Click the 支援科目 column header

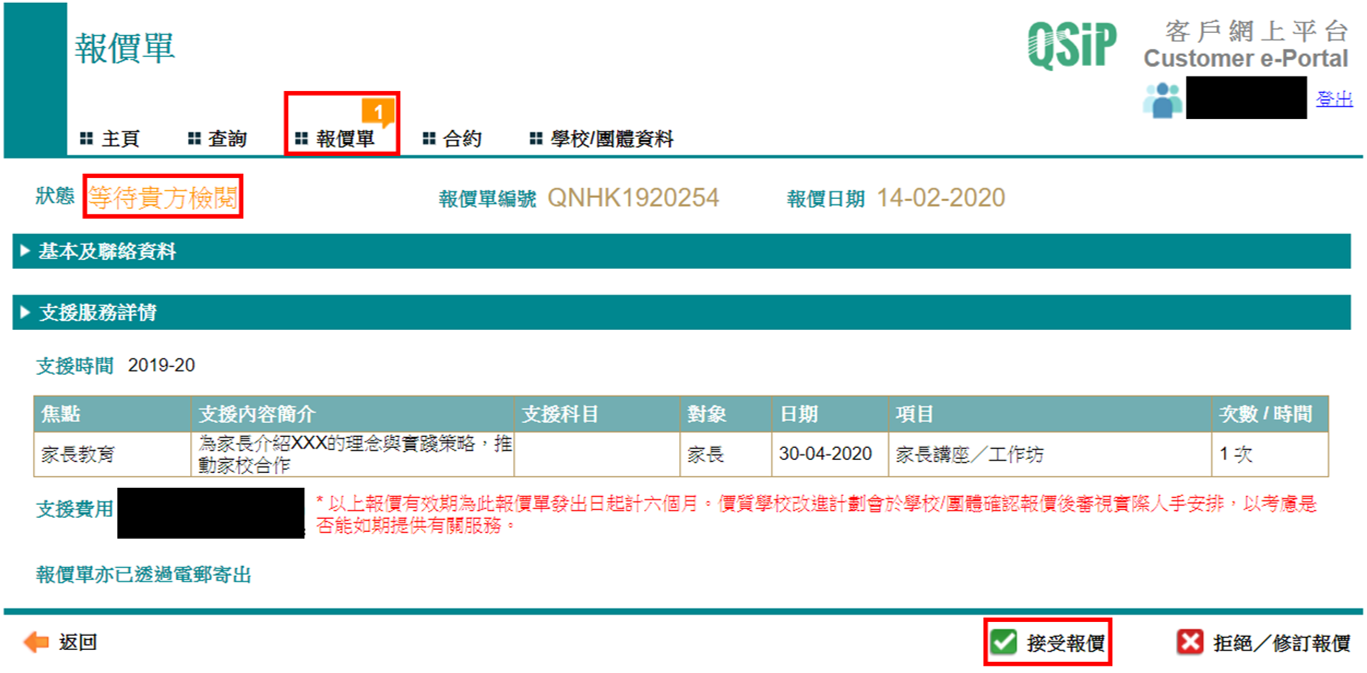[x=597, y=414]
